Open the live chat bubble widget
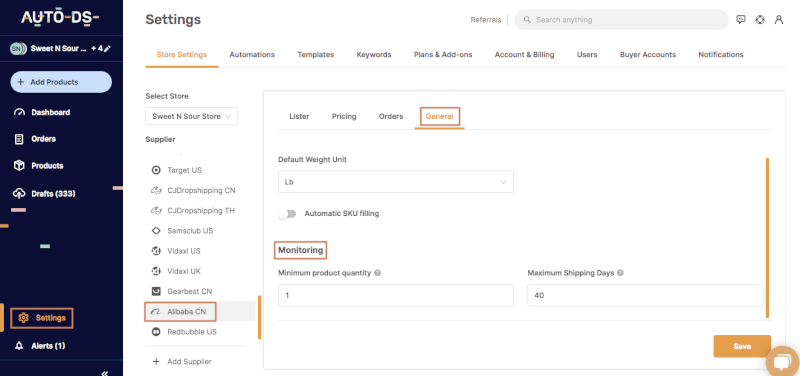800x376 pixels. (x=782, y=361)
